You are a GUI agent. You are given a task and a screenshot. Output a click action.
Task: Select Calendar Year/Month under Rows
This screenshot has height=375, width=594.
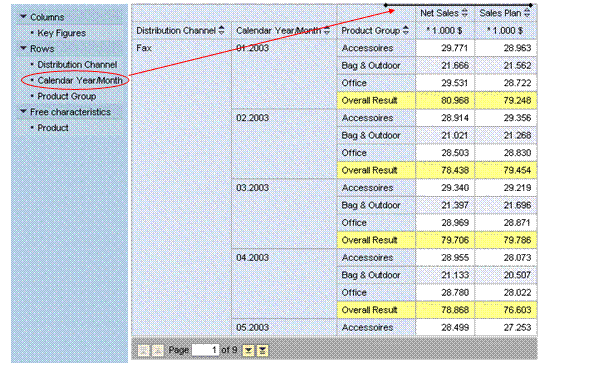[80, 80]
